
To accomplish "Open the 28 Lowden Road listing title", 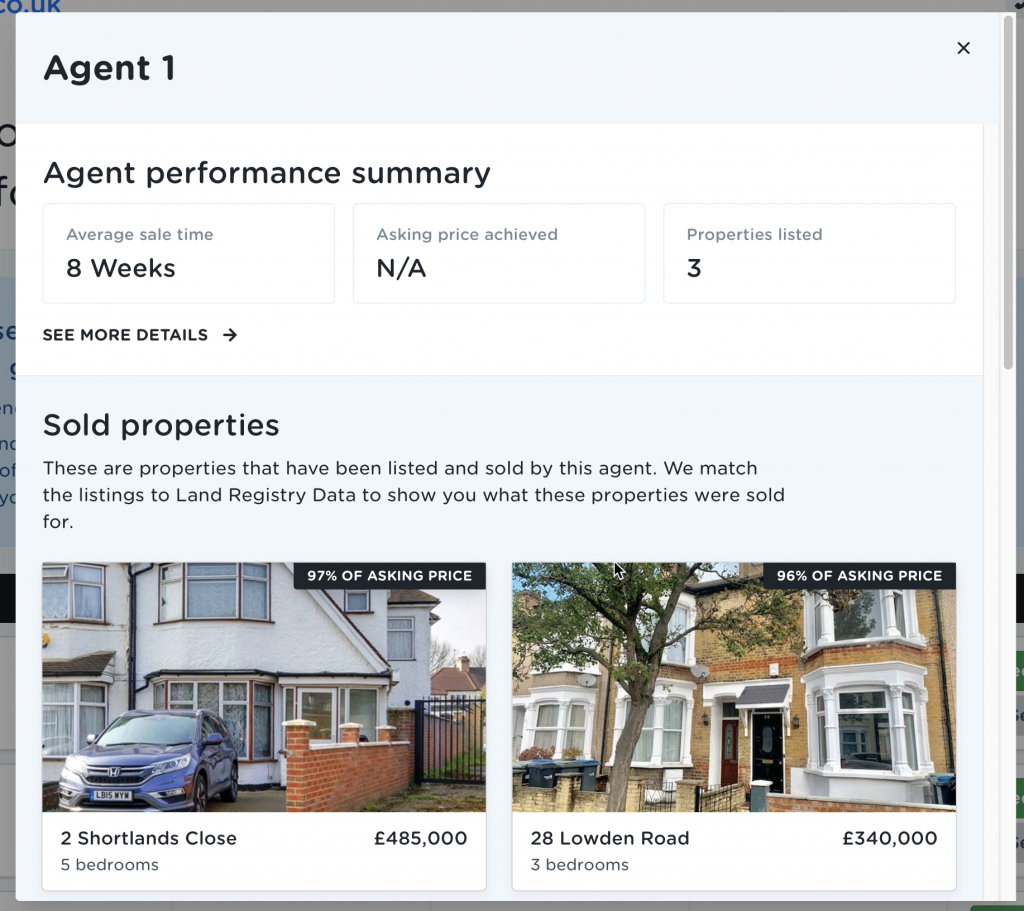I will [610, 838].
